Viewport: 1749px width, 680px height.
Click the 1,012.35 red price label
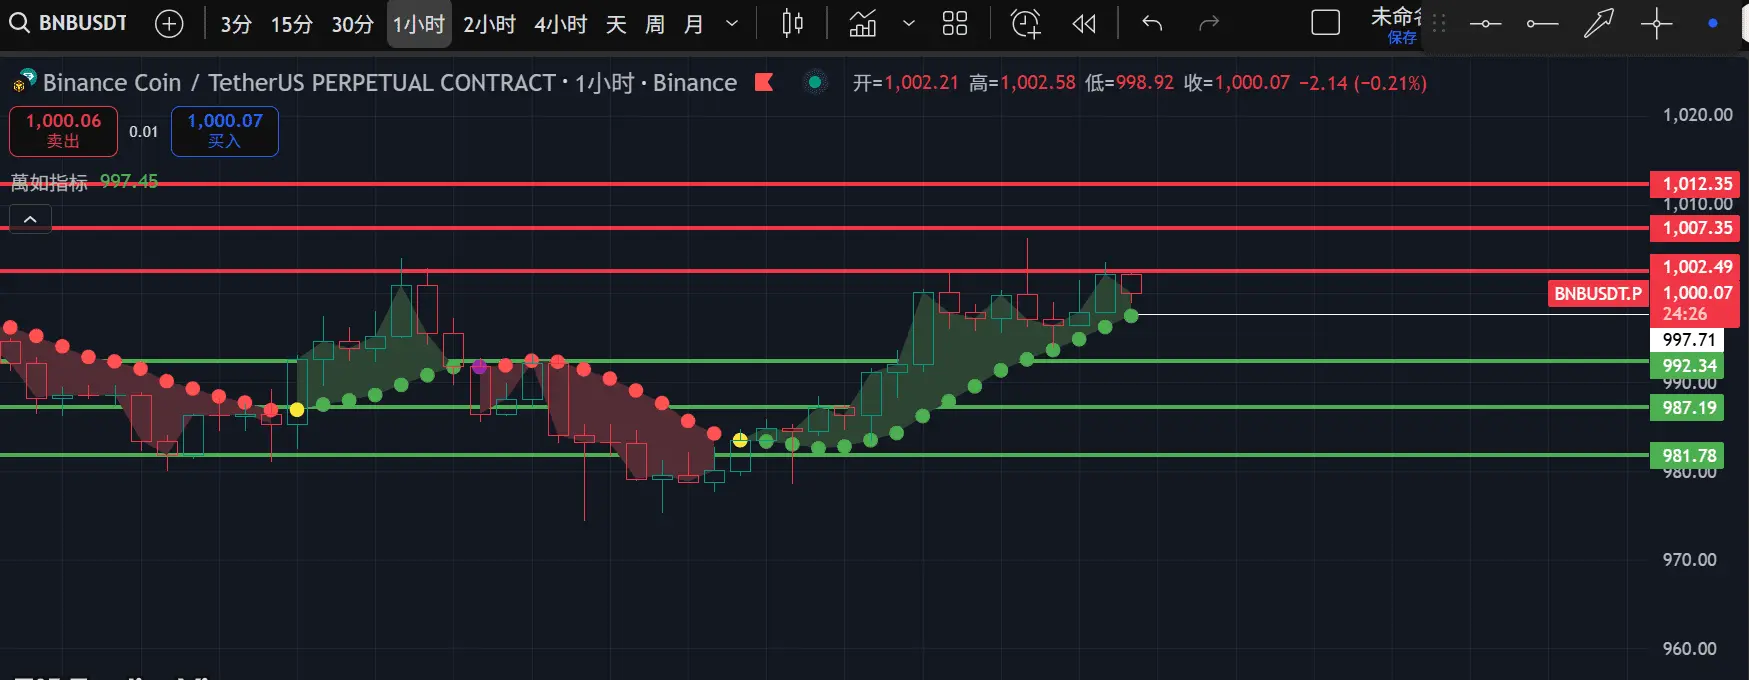tap(1696, 184)
